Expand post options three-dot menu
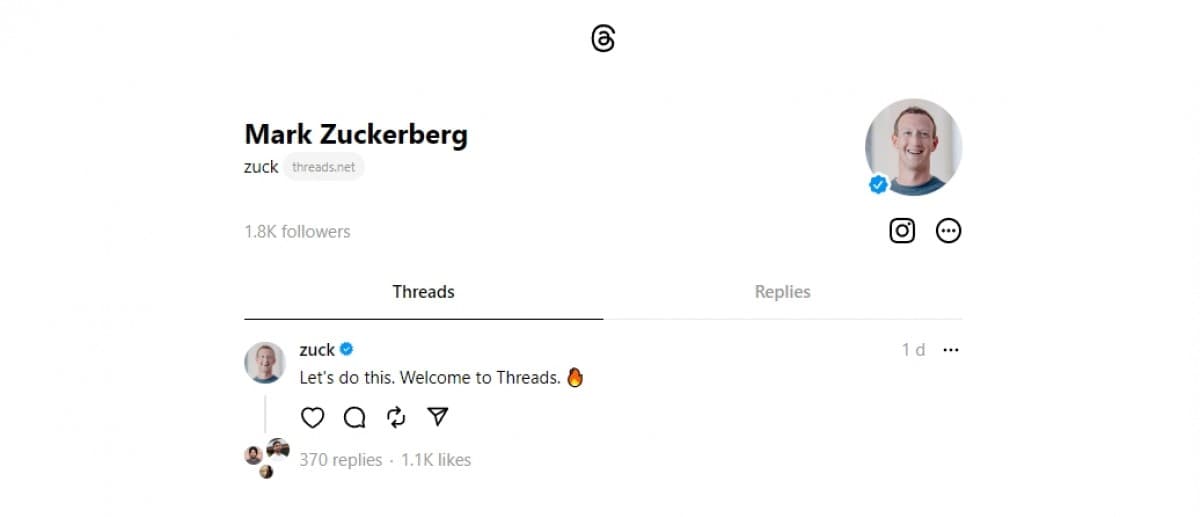This screenshot has width=1200, height=517. [x=951, y=350]
